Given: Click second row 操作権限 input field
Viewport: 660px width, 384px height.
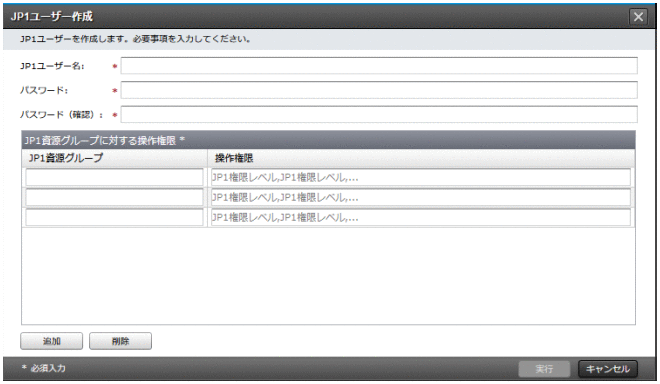Looking at the screenshot, I should (x=420, y=197).
